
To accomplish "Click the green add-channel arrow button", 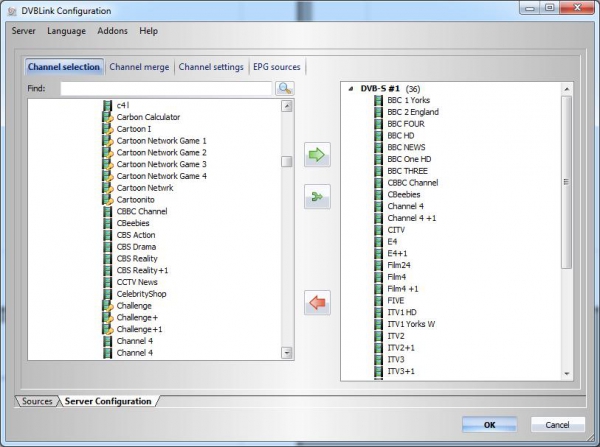I will 317,155.
